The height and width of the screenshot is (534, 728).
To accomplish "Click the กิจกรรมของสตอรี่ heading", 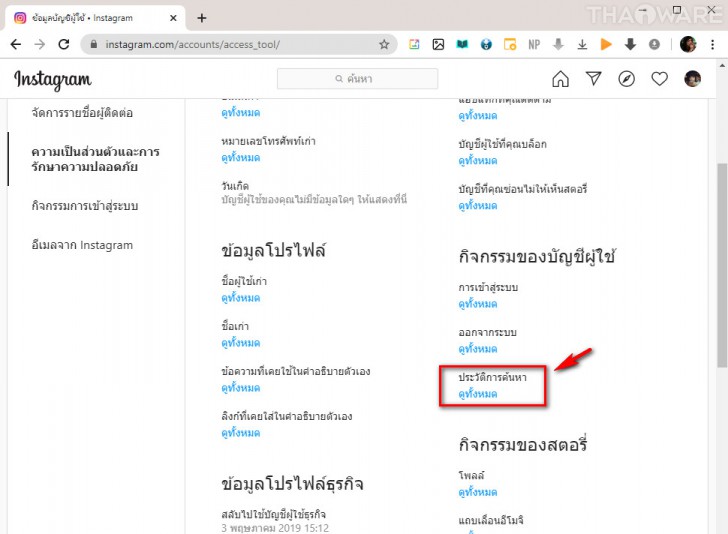I will (x=523, y=444).
